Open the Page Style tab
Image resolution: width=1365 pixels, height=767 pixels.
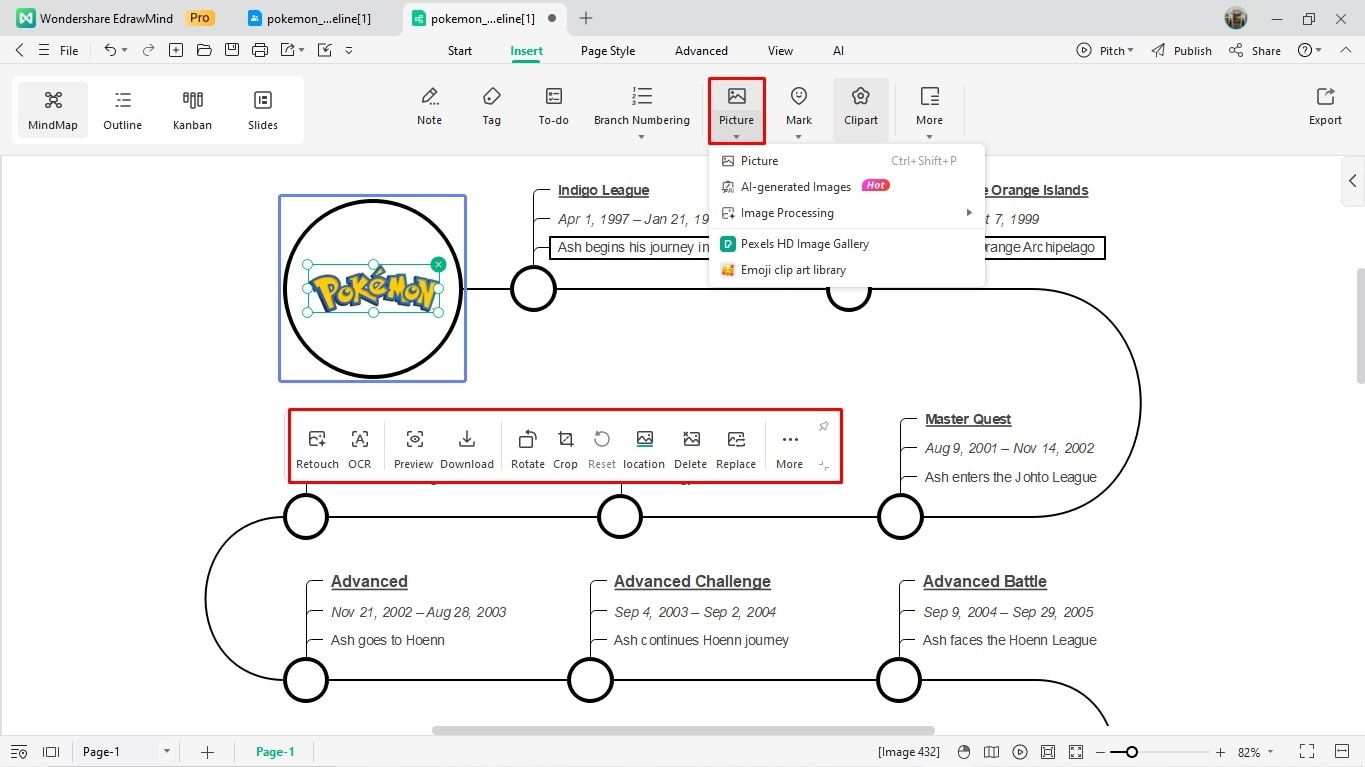[608, 51]
